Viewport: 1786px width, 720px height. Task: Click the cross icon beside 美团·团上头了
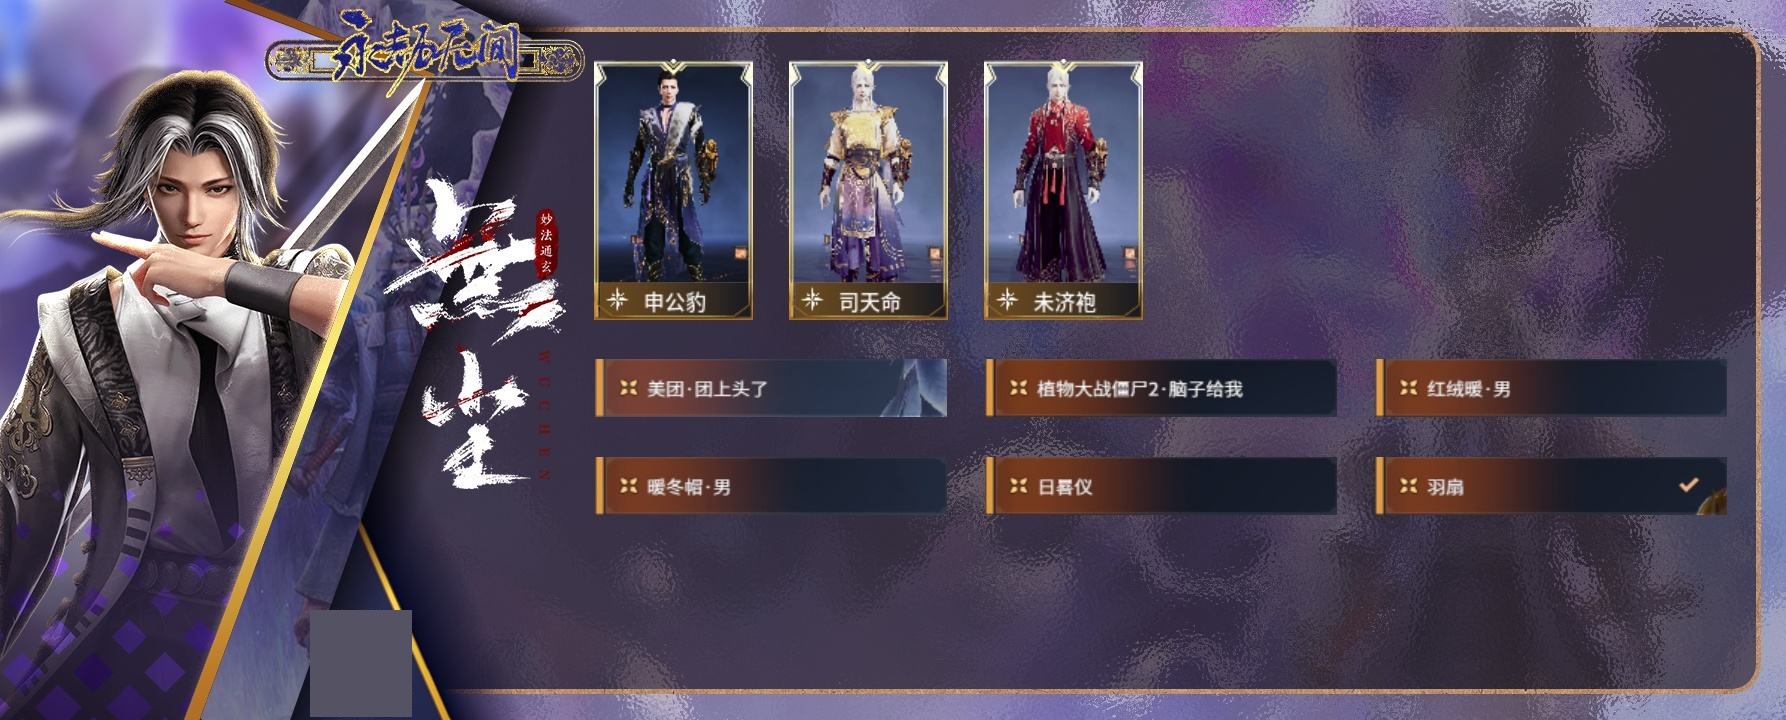coord(628,388)
